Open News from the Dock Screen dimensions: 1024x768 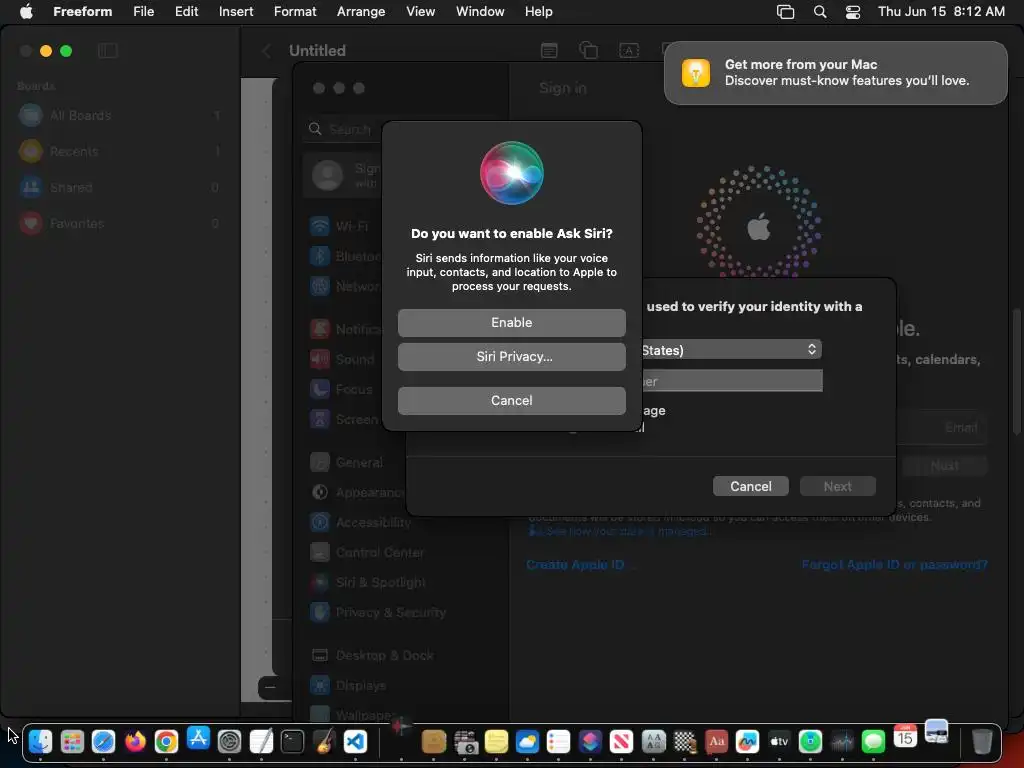[x=622, y=741]
